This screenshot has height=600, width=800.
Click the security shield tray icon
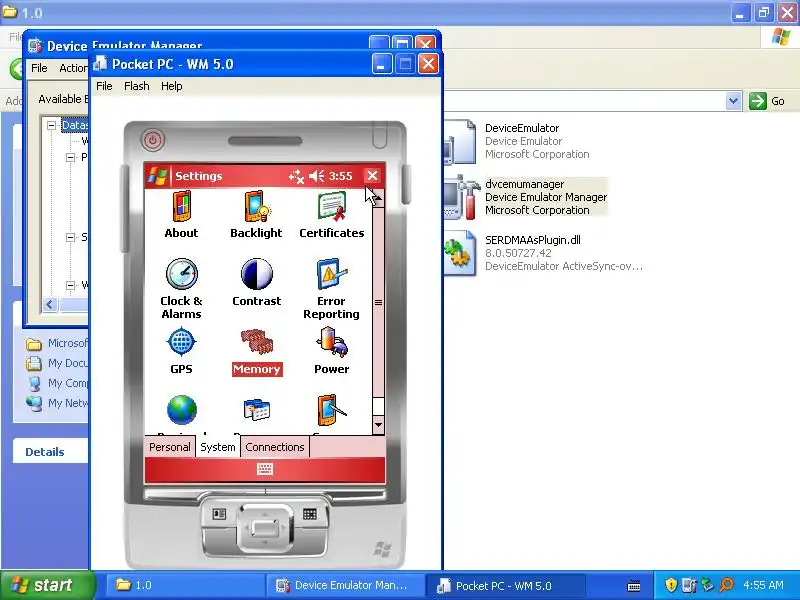(x=671, y=585)
